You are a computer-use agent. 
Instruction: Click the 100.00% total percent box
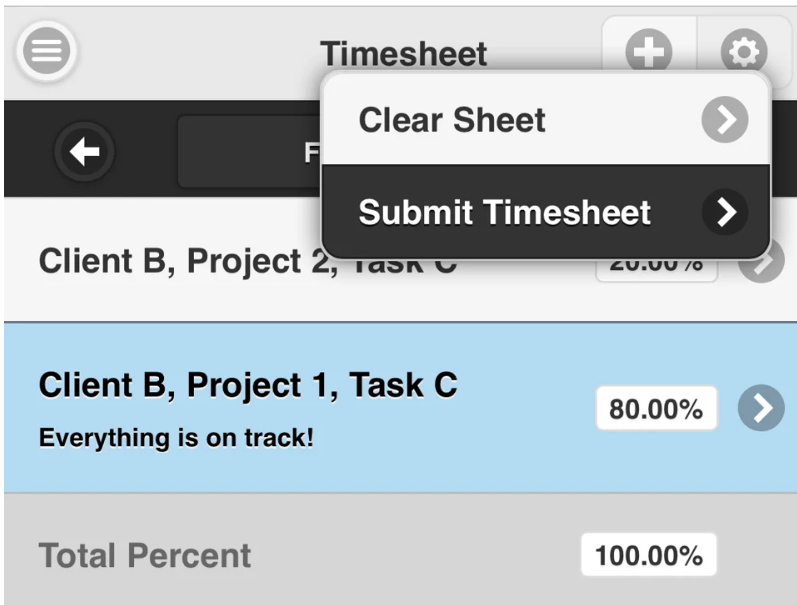(x=649, y=555)
